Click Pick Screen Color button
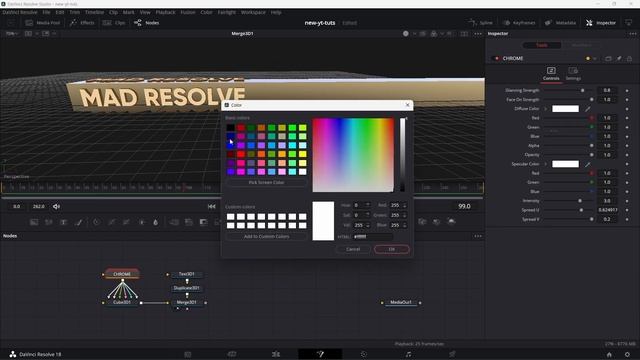 (267, 182)
